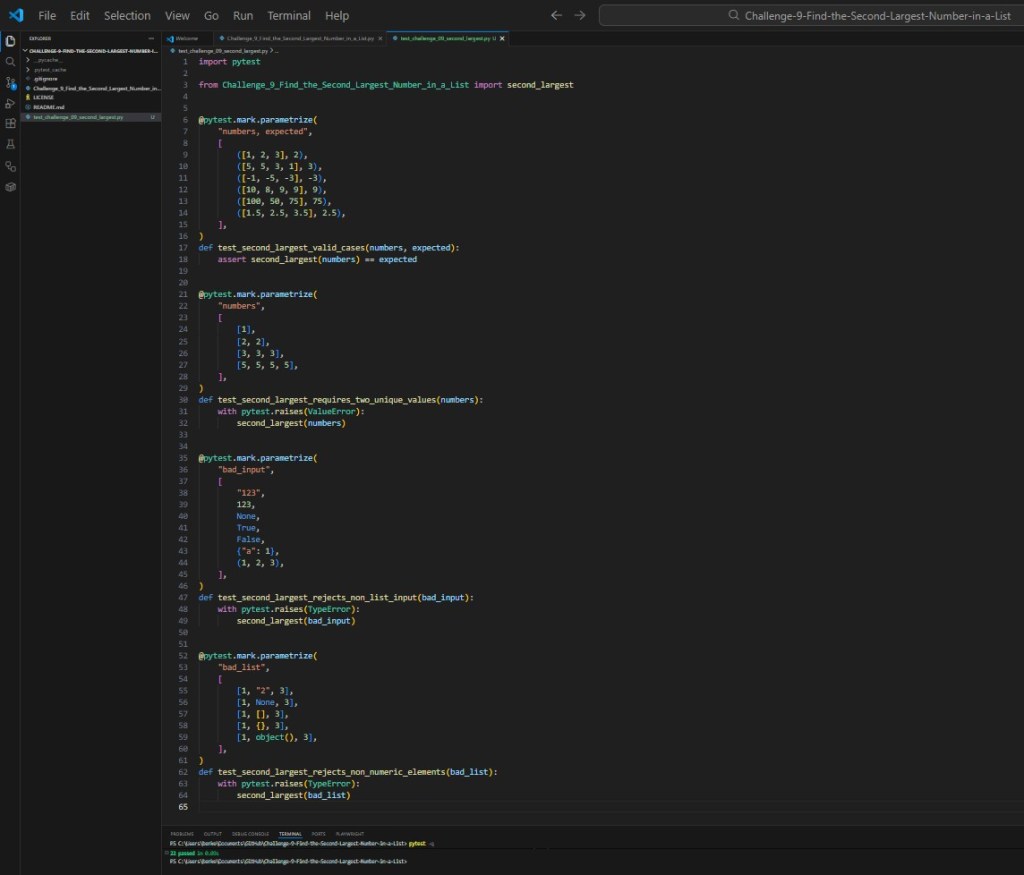This screenshot has height=875, width=1024.
Task: Switch to the Problems panel tab
Action: click(181, 833)
